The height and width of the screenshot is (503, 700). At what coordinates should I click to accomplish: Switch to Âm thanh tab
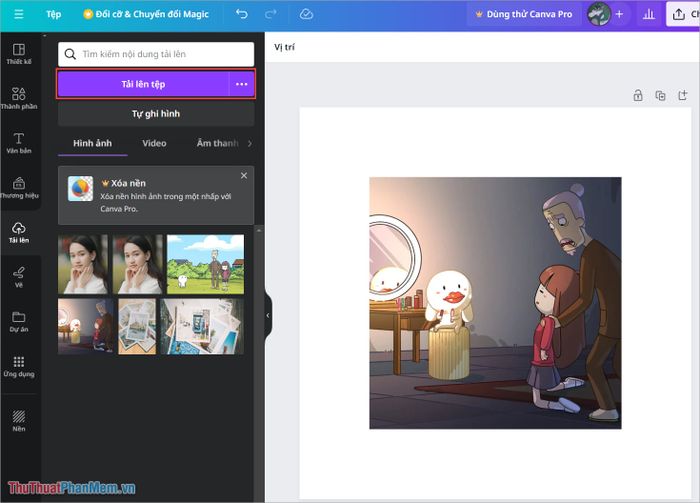click(x=217, y=143)
